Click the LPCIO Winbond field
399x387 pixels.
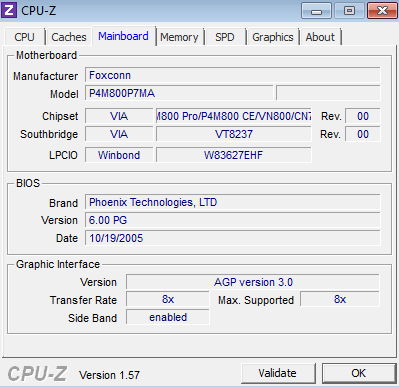(x=119, y=155)
